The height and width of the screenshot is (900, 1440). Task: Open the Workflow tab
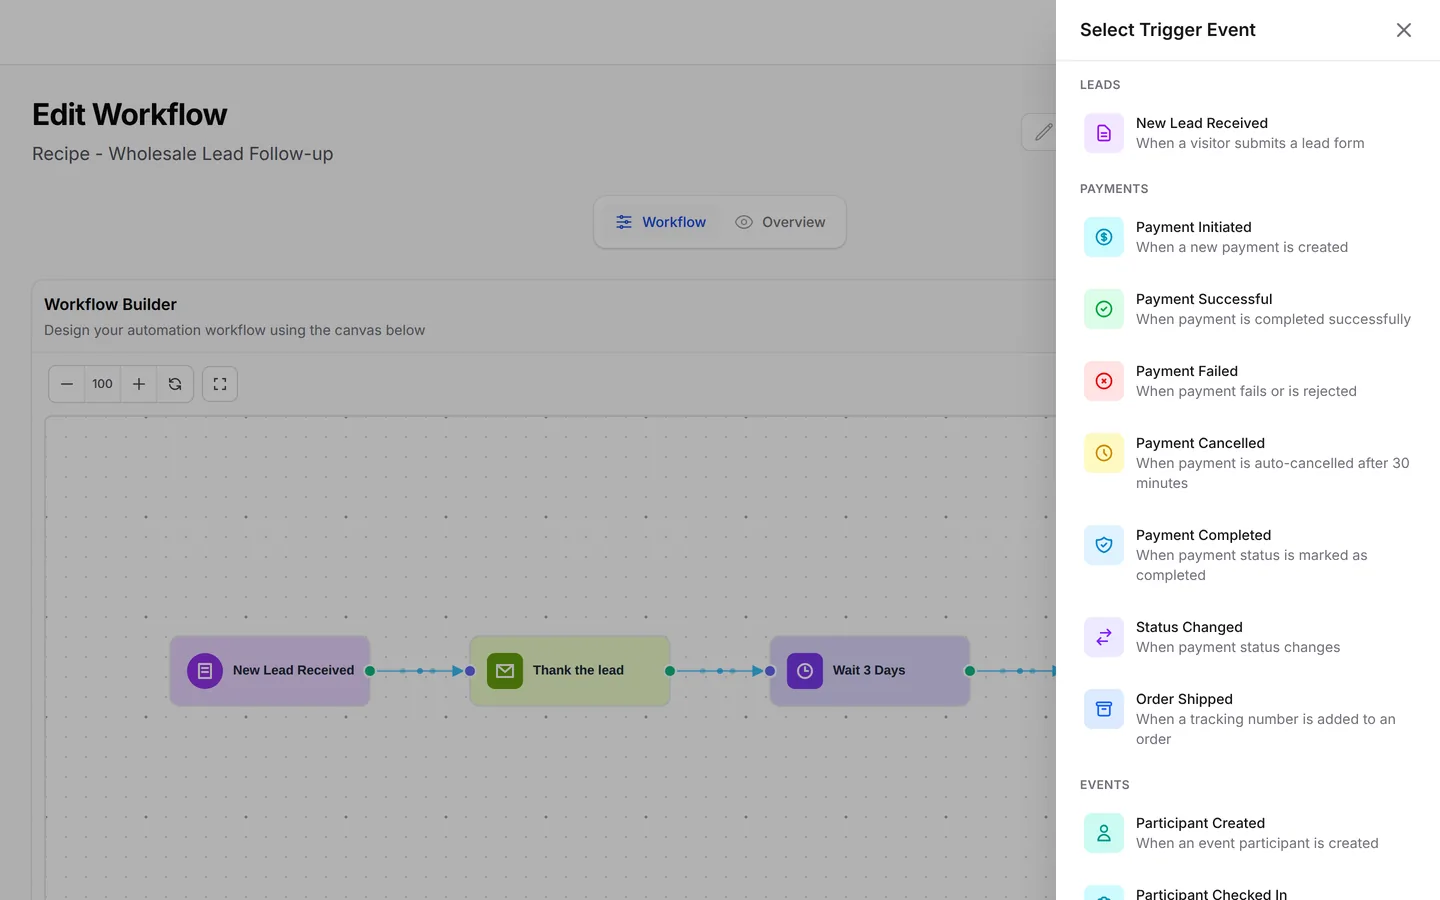coord(661,222)
